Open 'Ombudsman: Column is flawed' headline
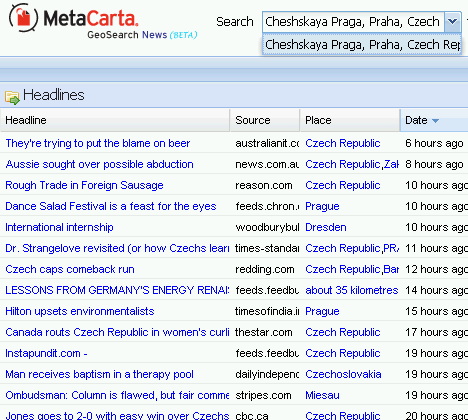Image resolution: width=468 pixels, height=420 pixels. point(117,395)
